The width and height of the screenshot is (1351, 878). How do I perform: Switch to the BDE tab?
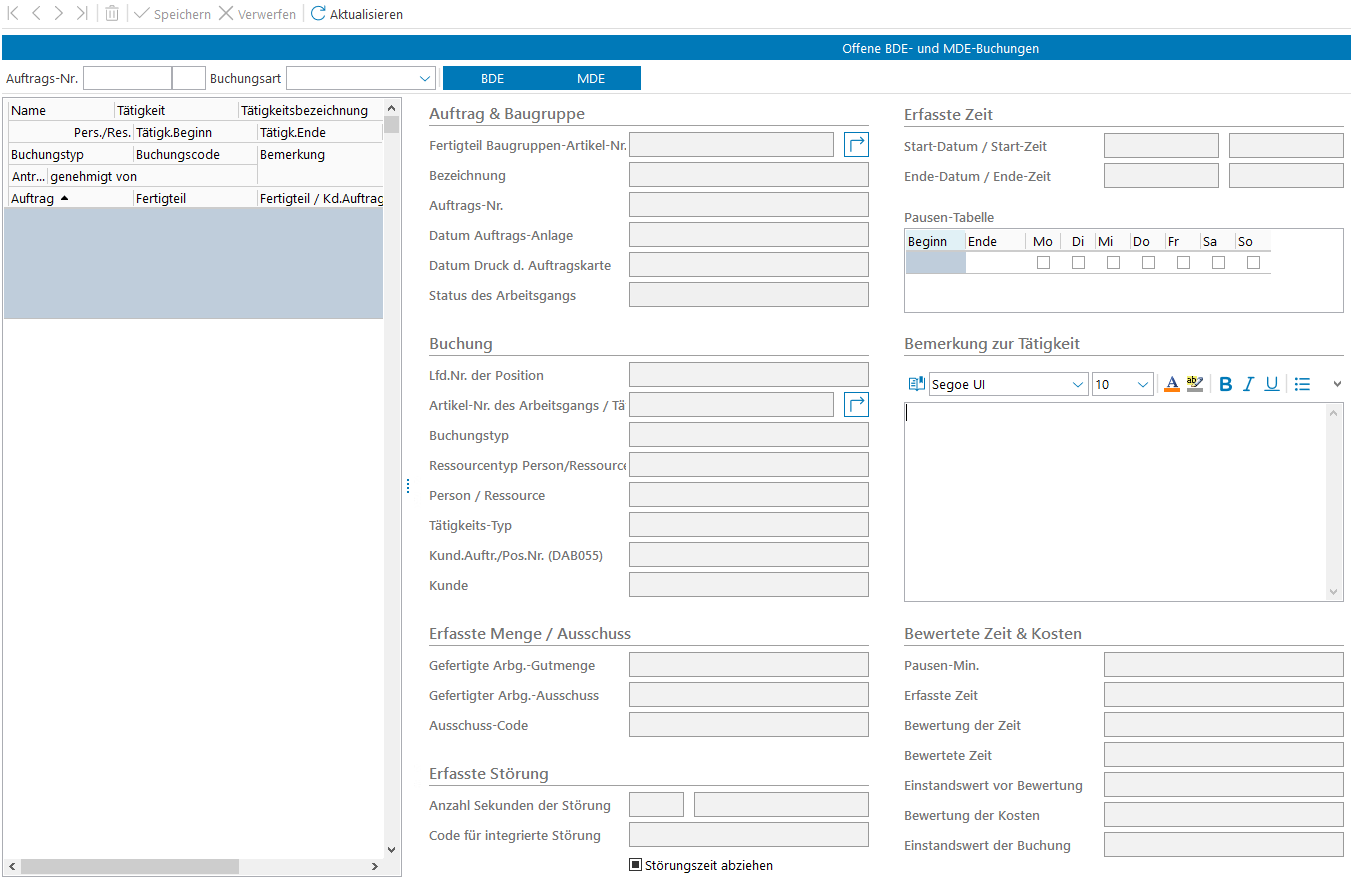(492, 78)
